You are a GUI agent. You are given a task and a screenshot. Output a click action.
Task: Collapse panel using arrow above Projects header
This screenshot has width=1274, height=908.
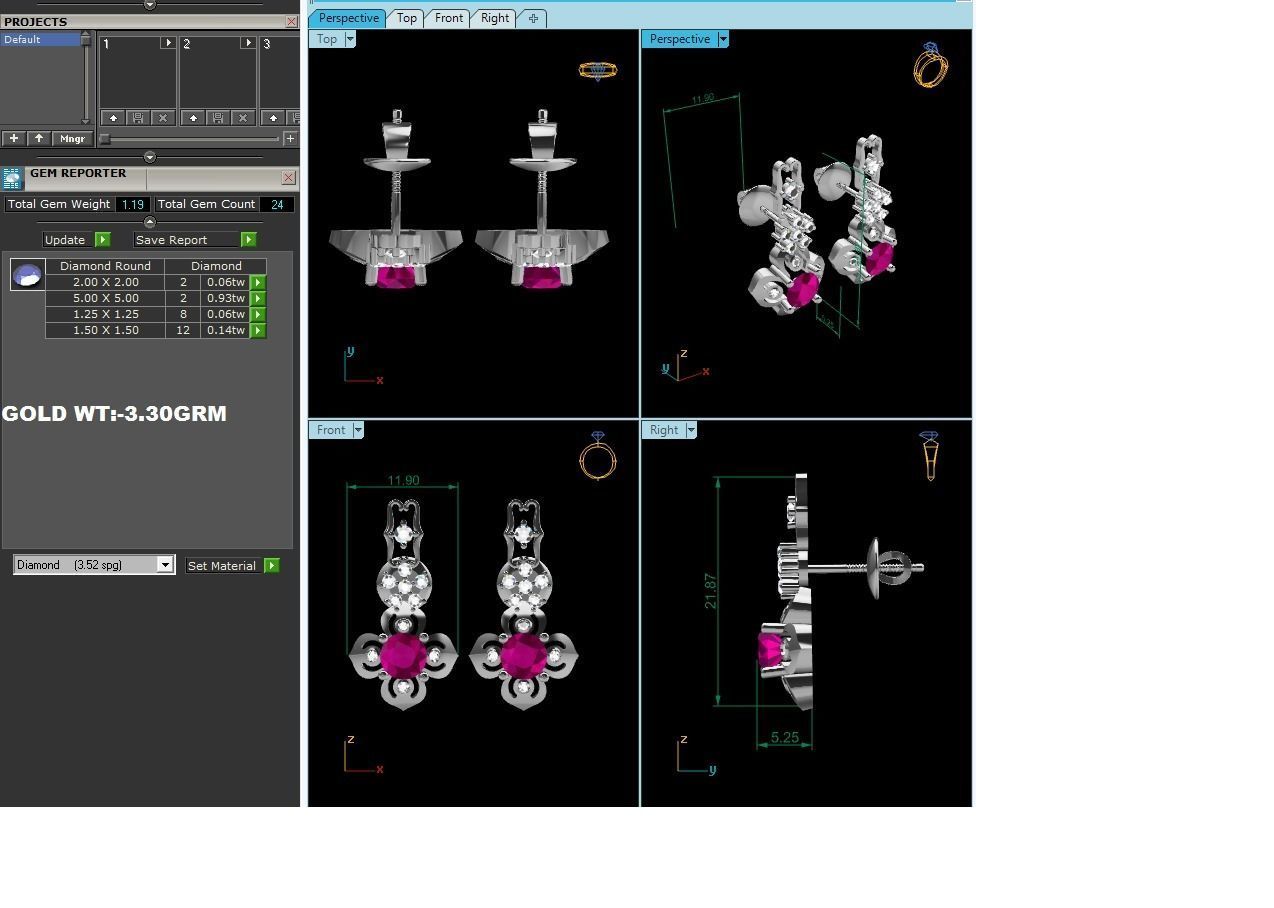(150, 5)
